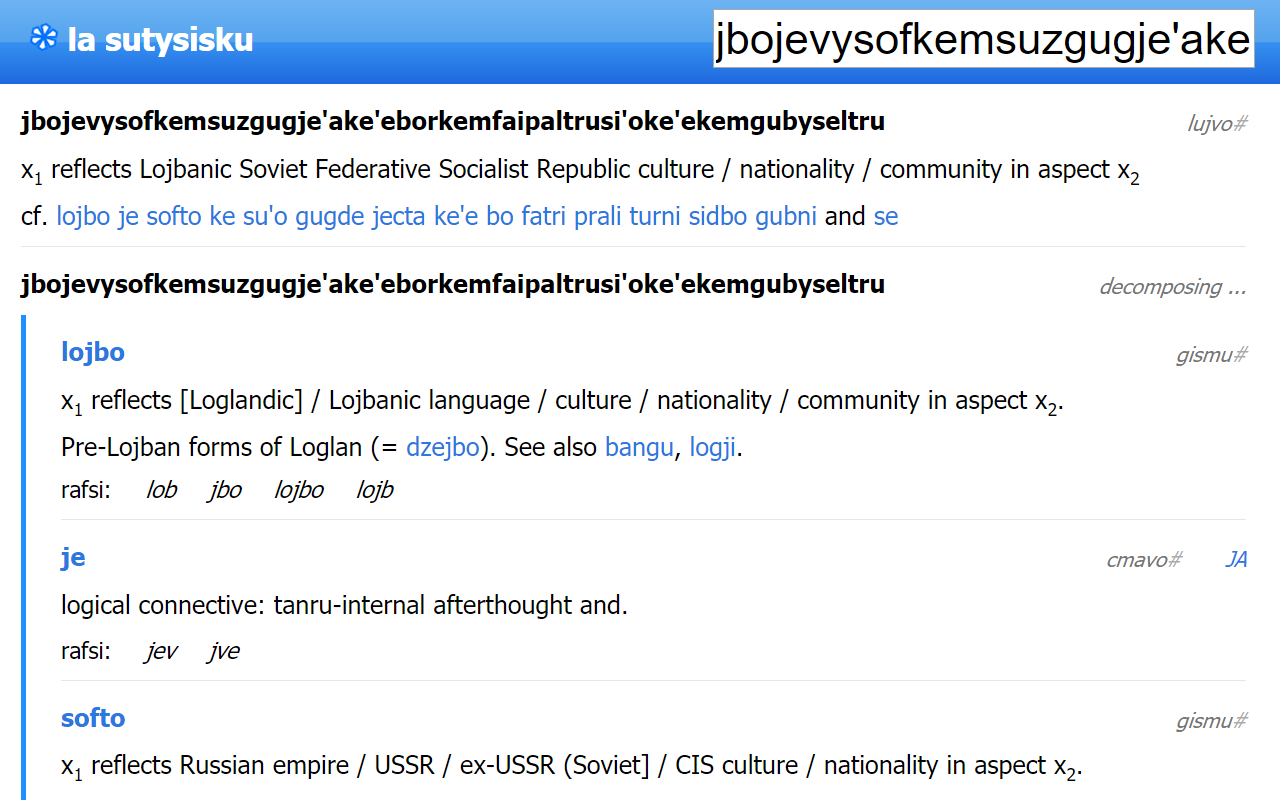Click the cmavo# type label
The width and height of the screenshot is (1280, 800).
[x=1144, y=560]
